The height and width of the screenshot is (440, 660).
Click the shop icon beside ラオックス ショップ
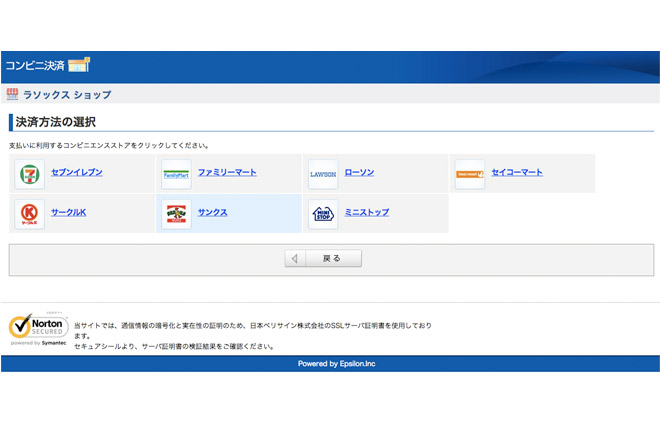12,94
